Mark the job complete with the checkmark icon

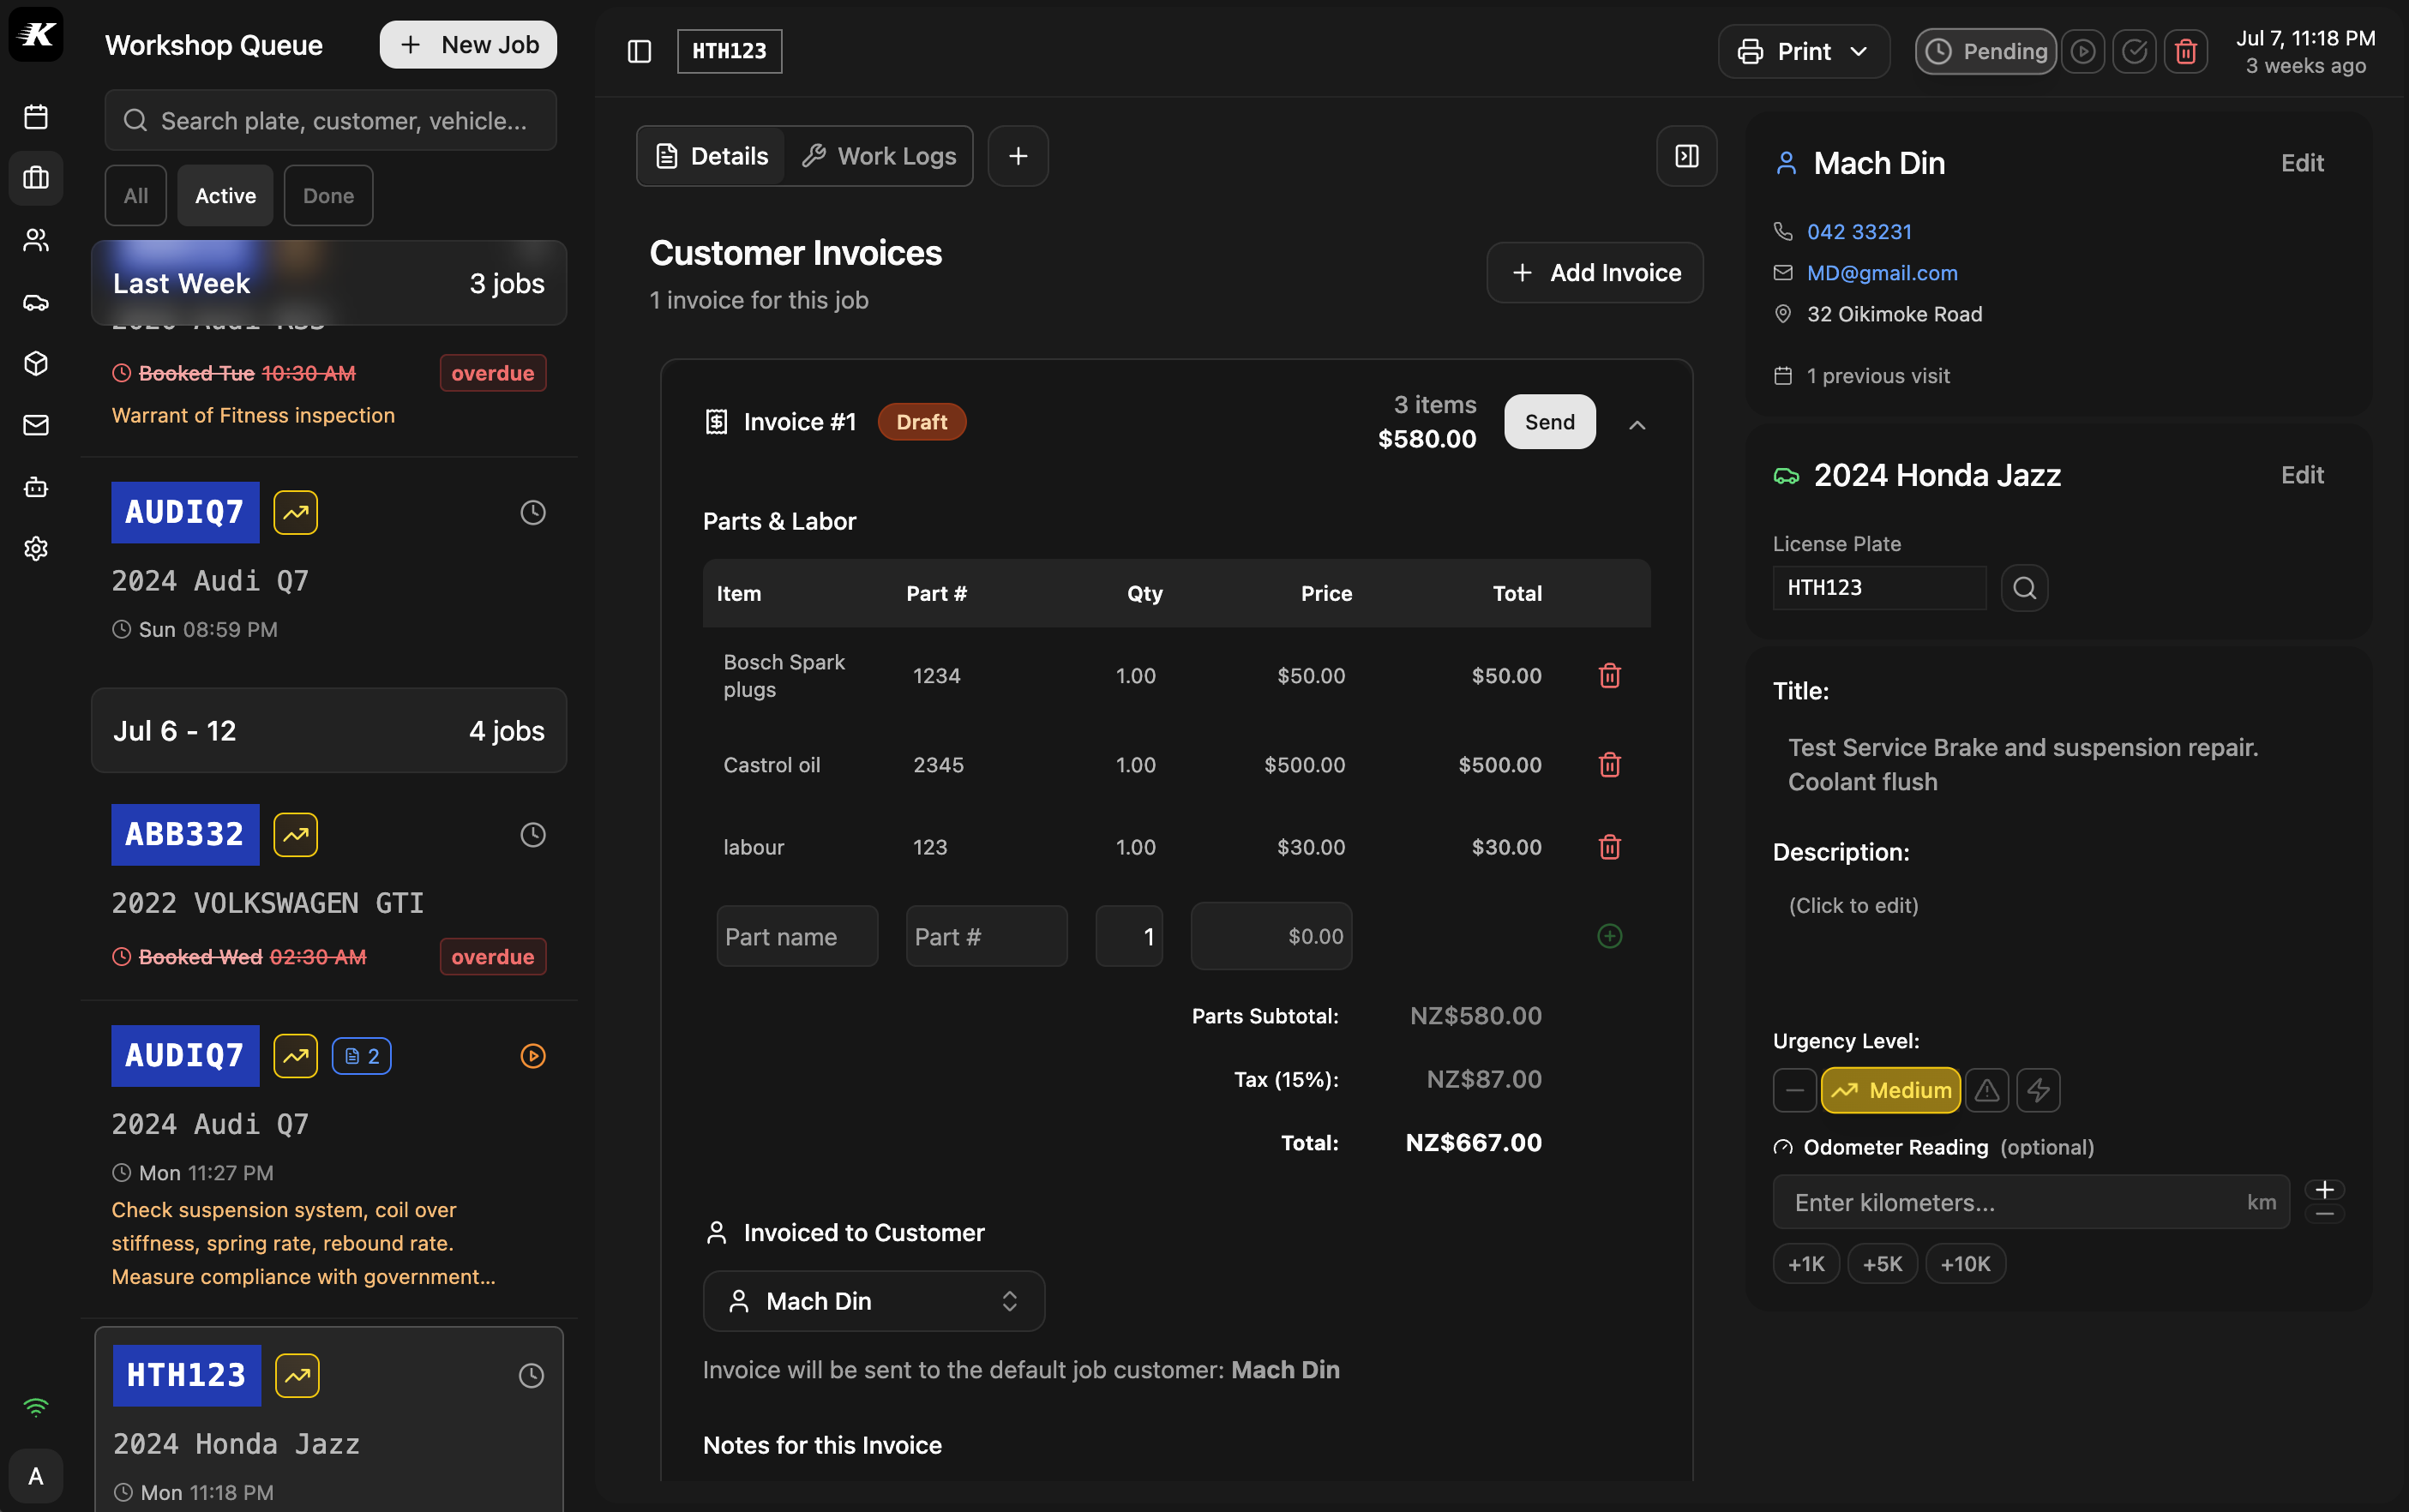[x=2134, y=51]
